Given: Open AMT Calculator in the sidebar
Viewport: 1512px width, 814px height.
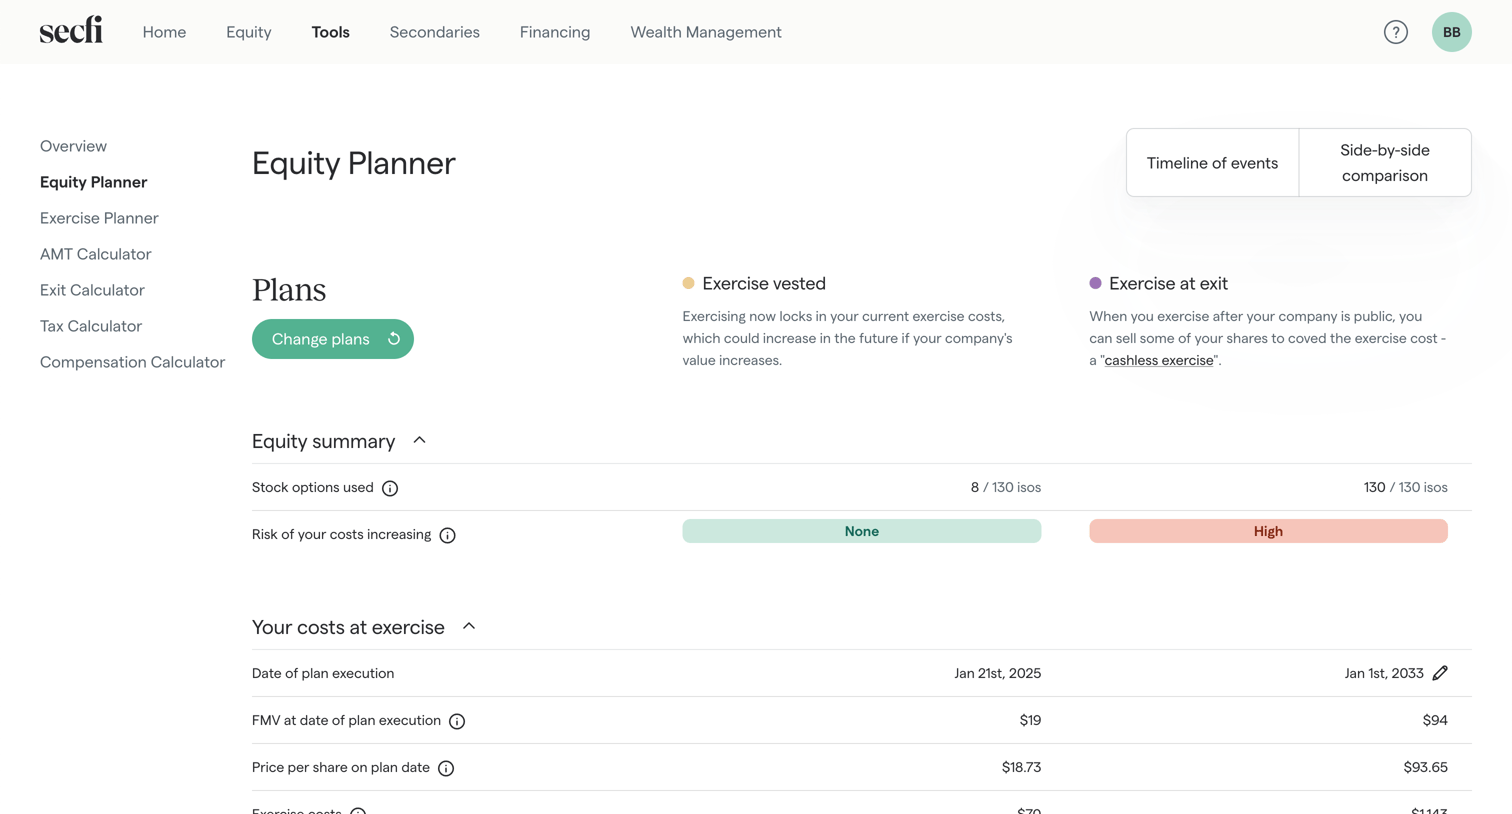Looking at the screenshot, I should click(95, 254).
